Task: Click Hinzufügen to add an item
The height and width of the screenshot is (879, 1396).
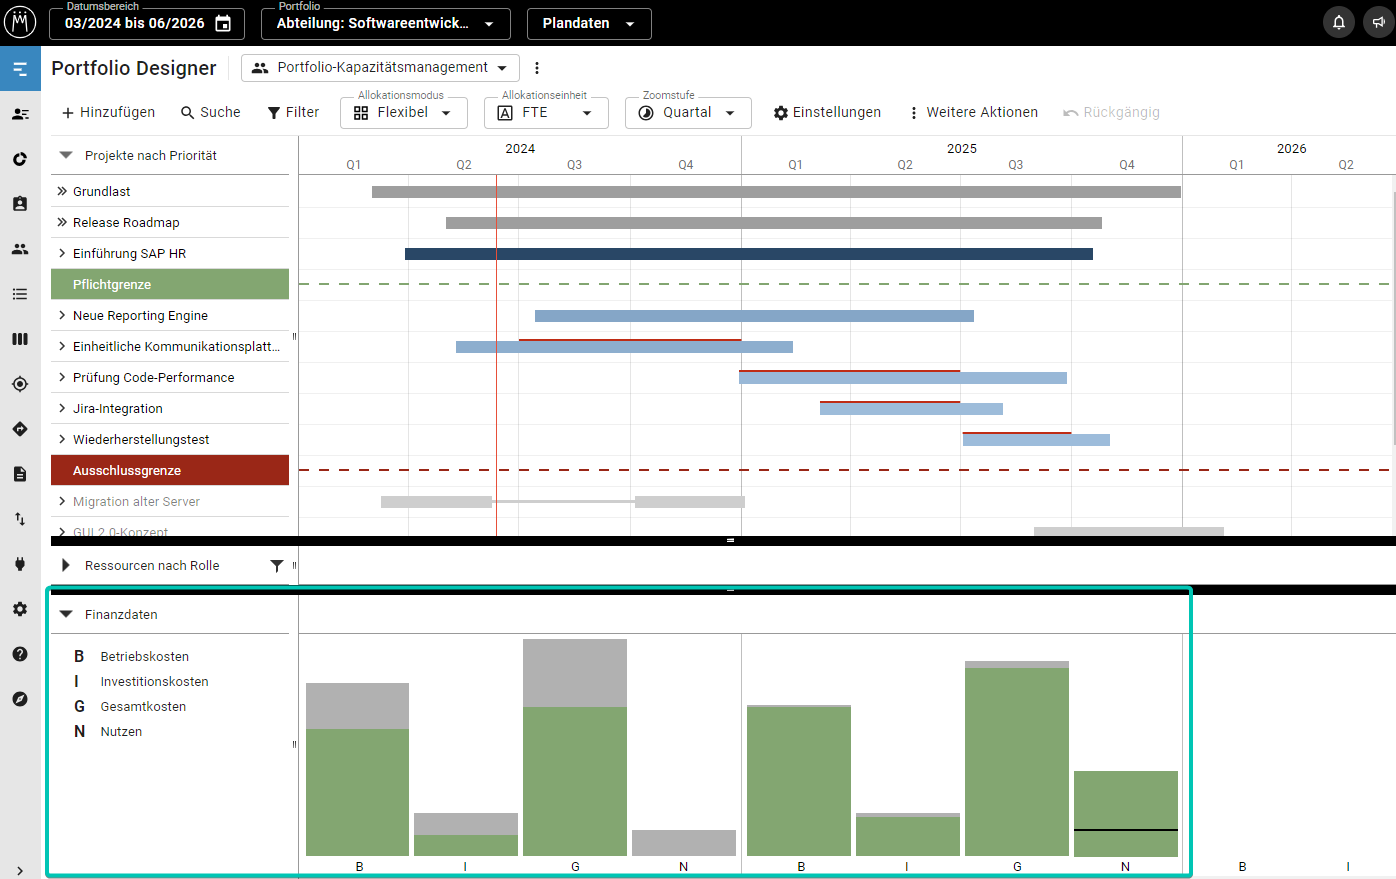Action: 108,112
